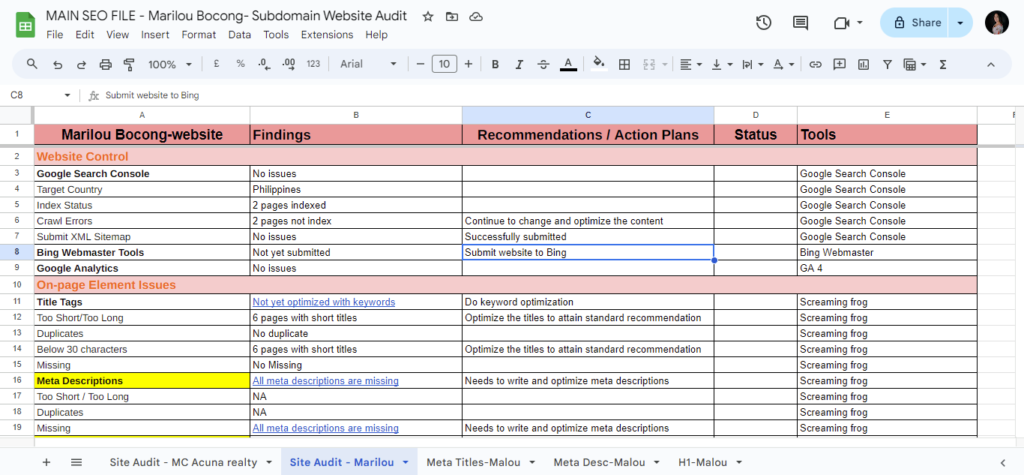Screen dimensions: 1024x475
Task: Format as percent
Action: pos(240,64)
